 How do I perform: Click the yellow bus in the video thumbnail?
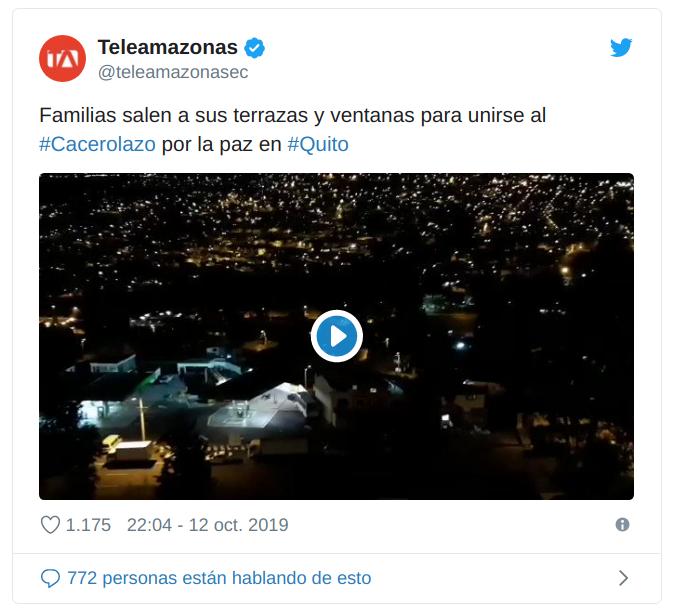pos(111,442)
